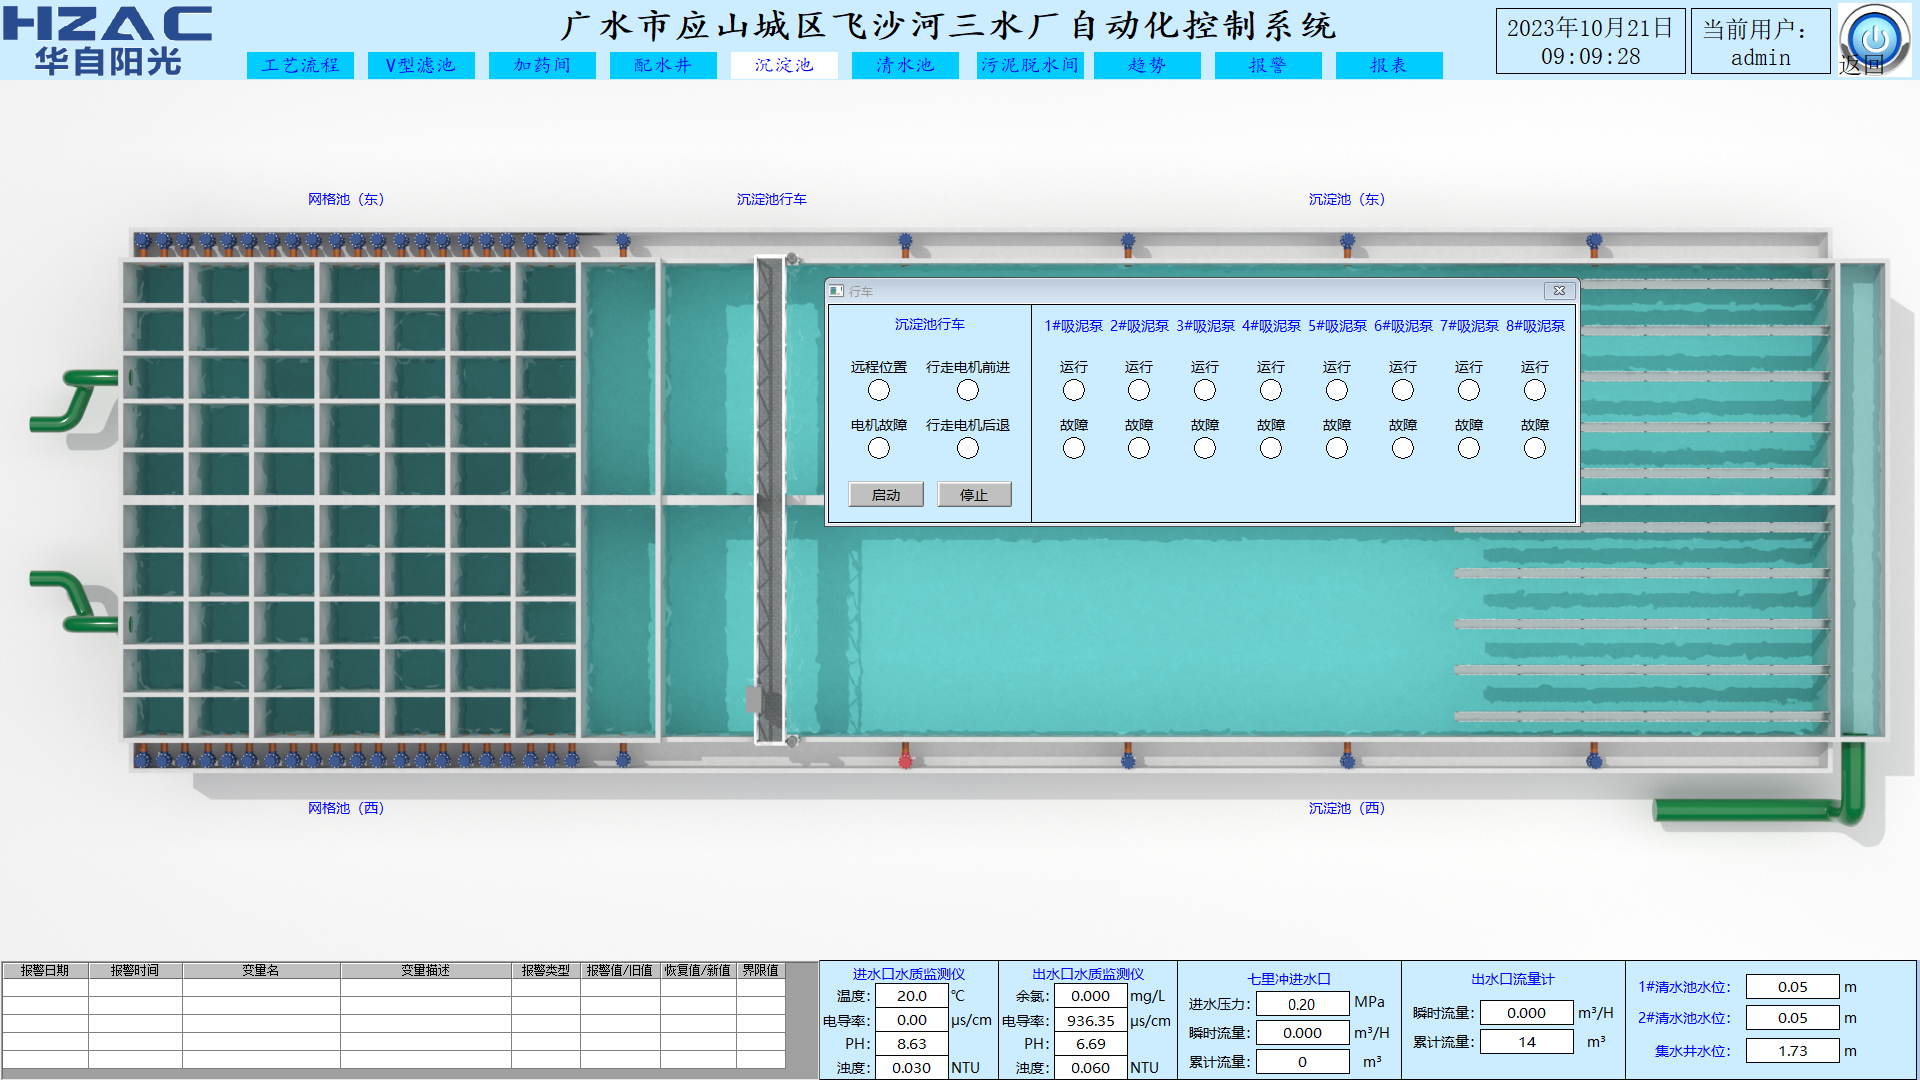Open the V型滤池 tab
Image resolution: width=1920 pixels, height=1080 pixels.
point(421,65)
